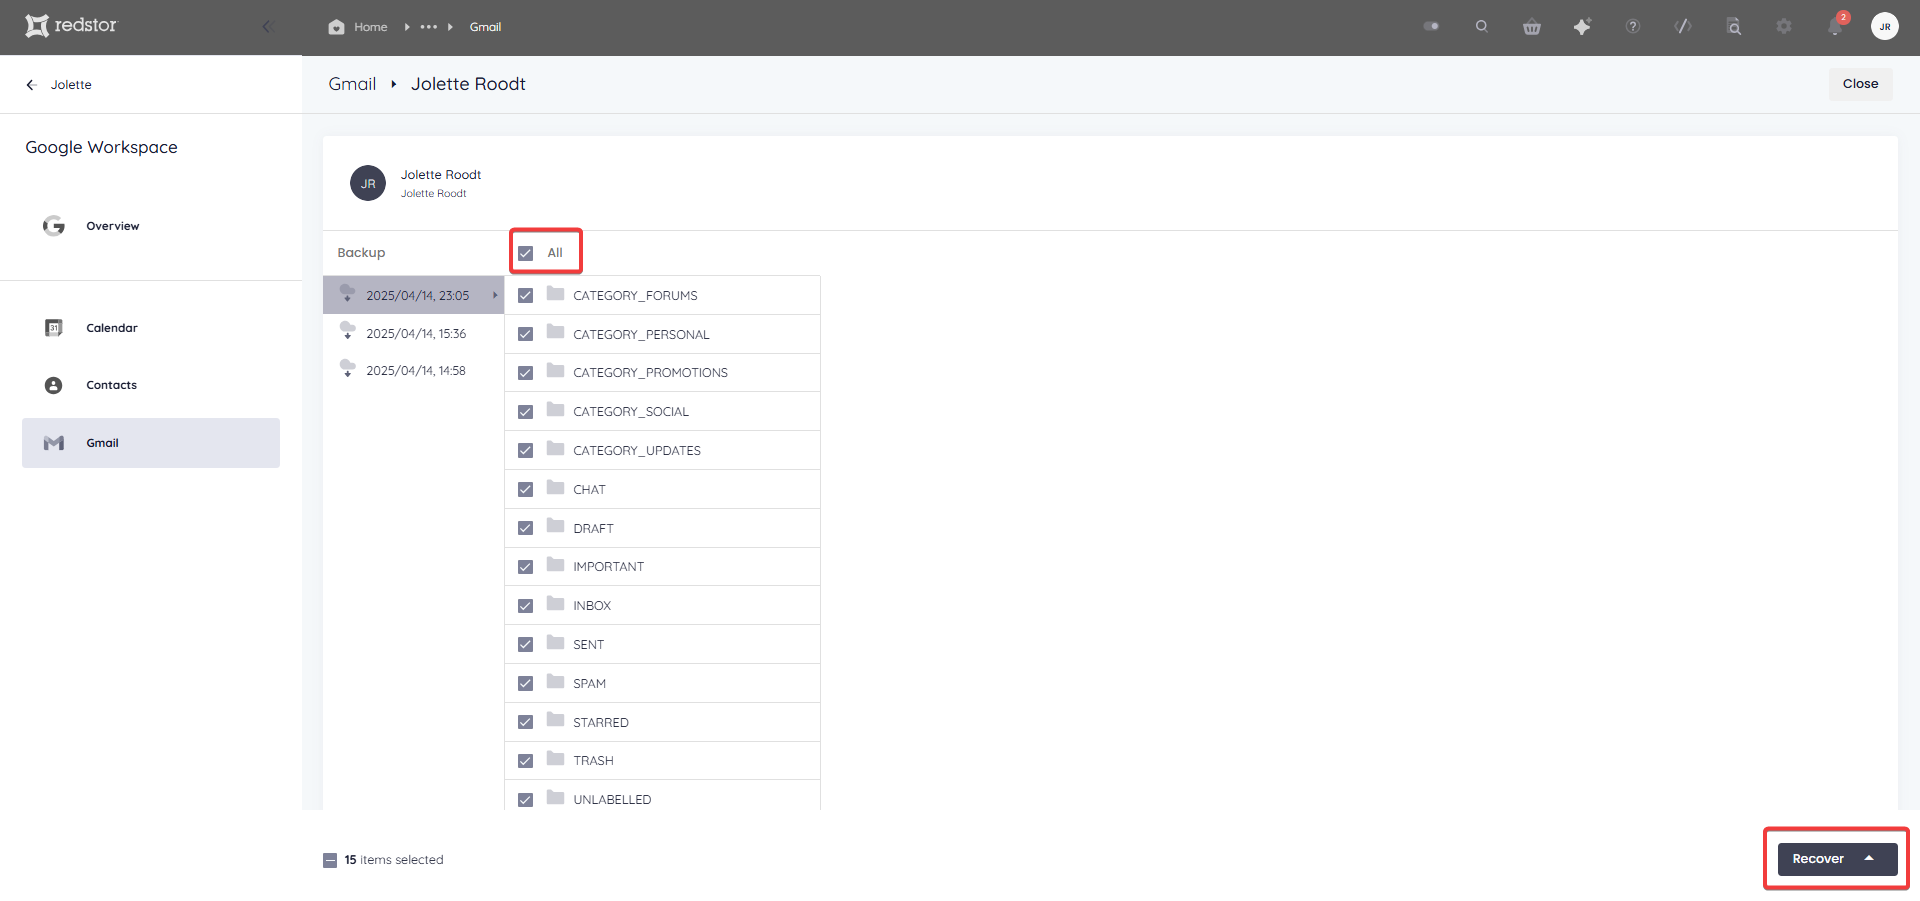Expand Recover options with the caret
The height and width of the screenshot is (901, 1920).
point(1869,858)
